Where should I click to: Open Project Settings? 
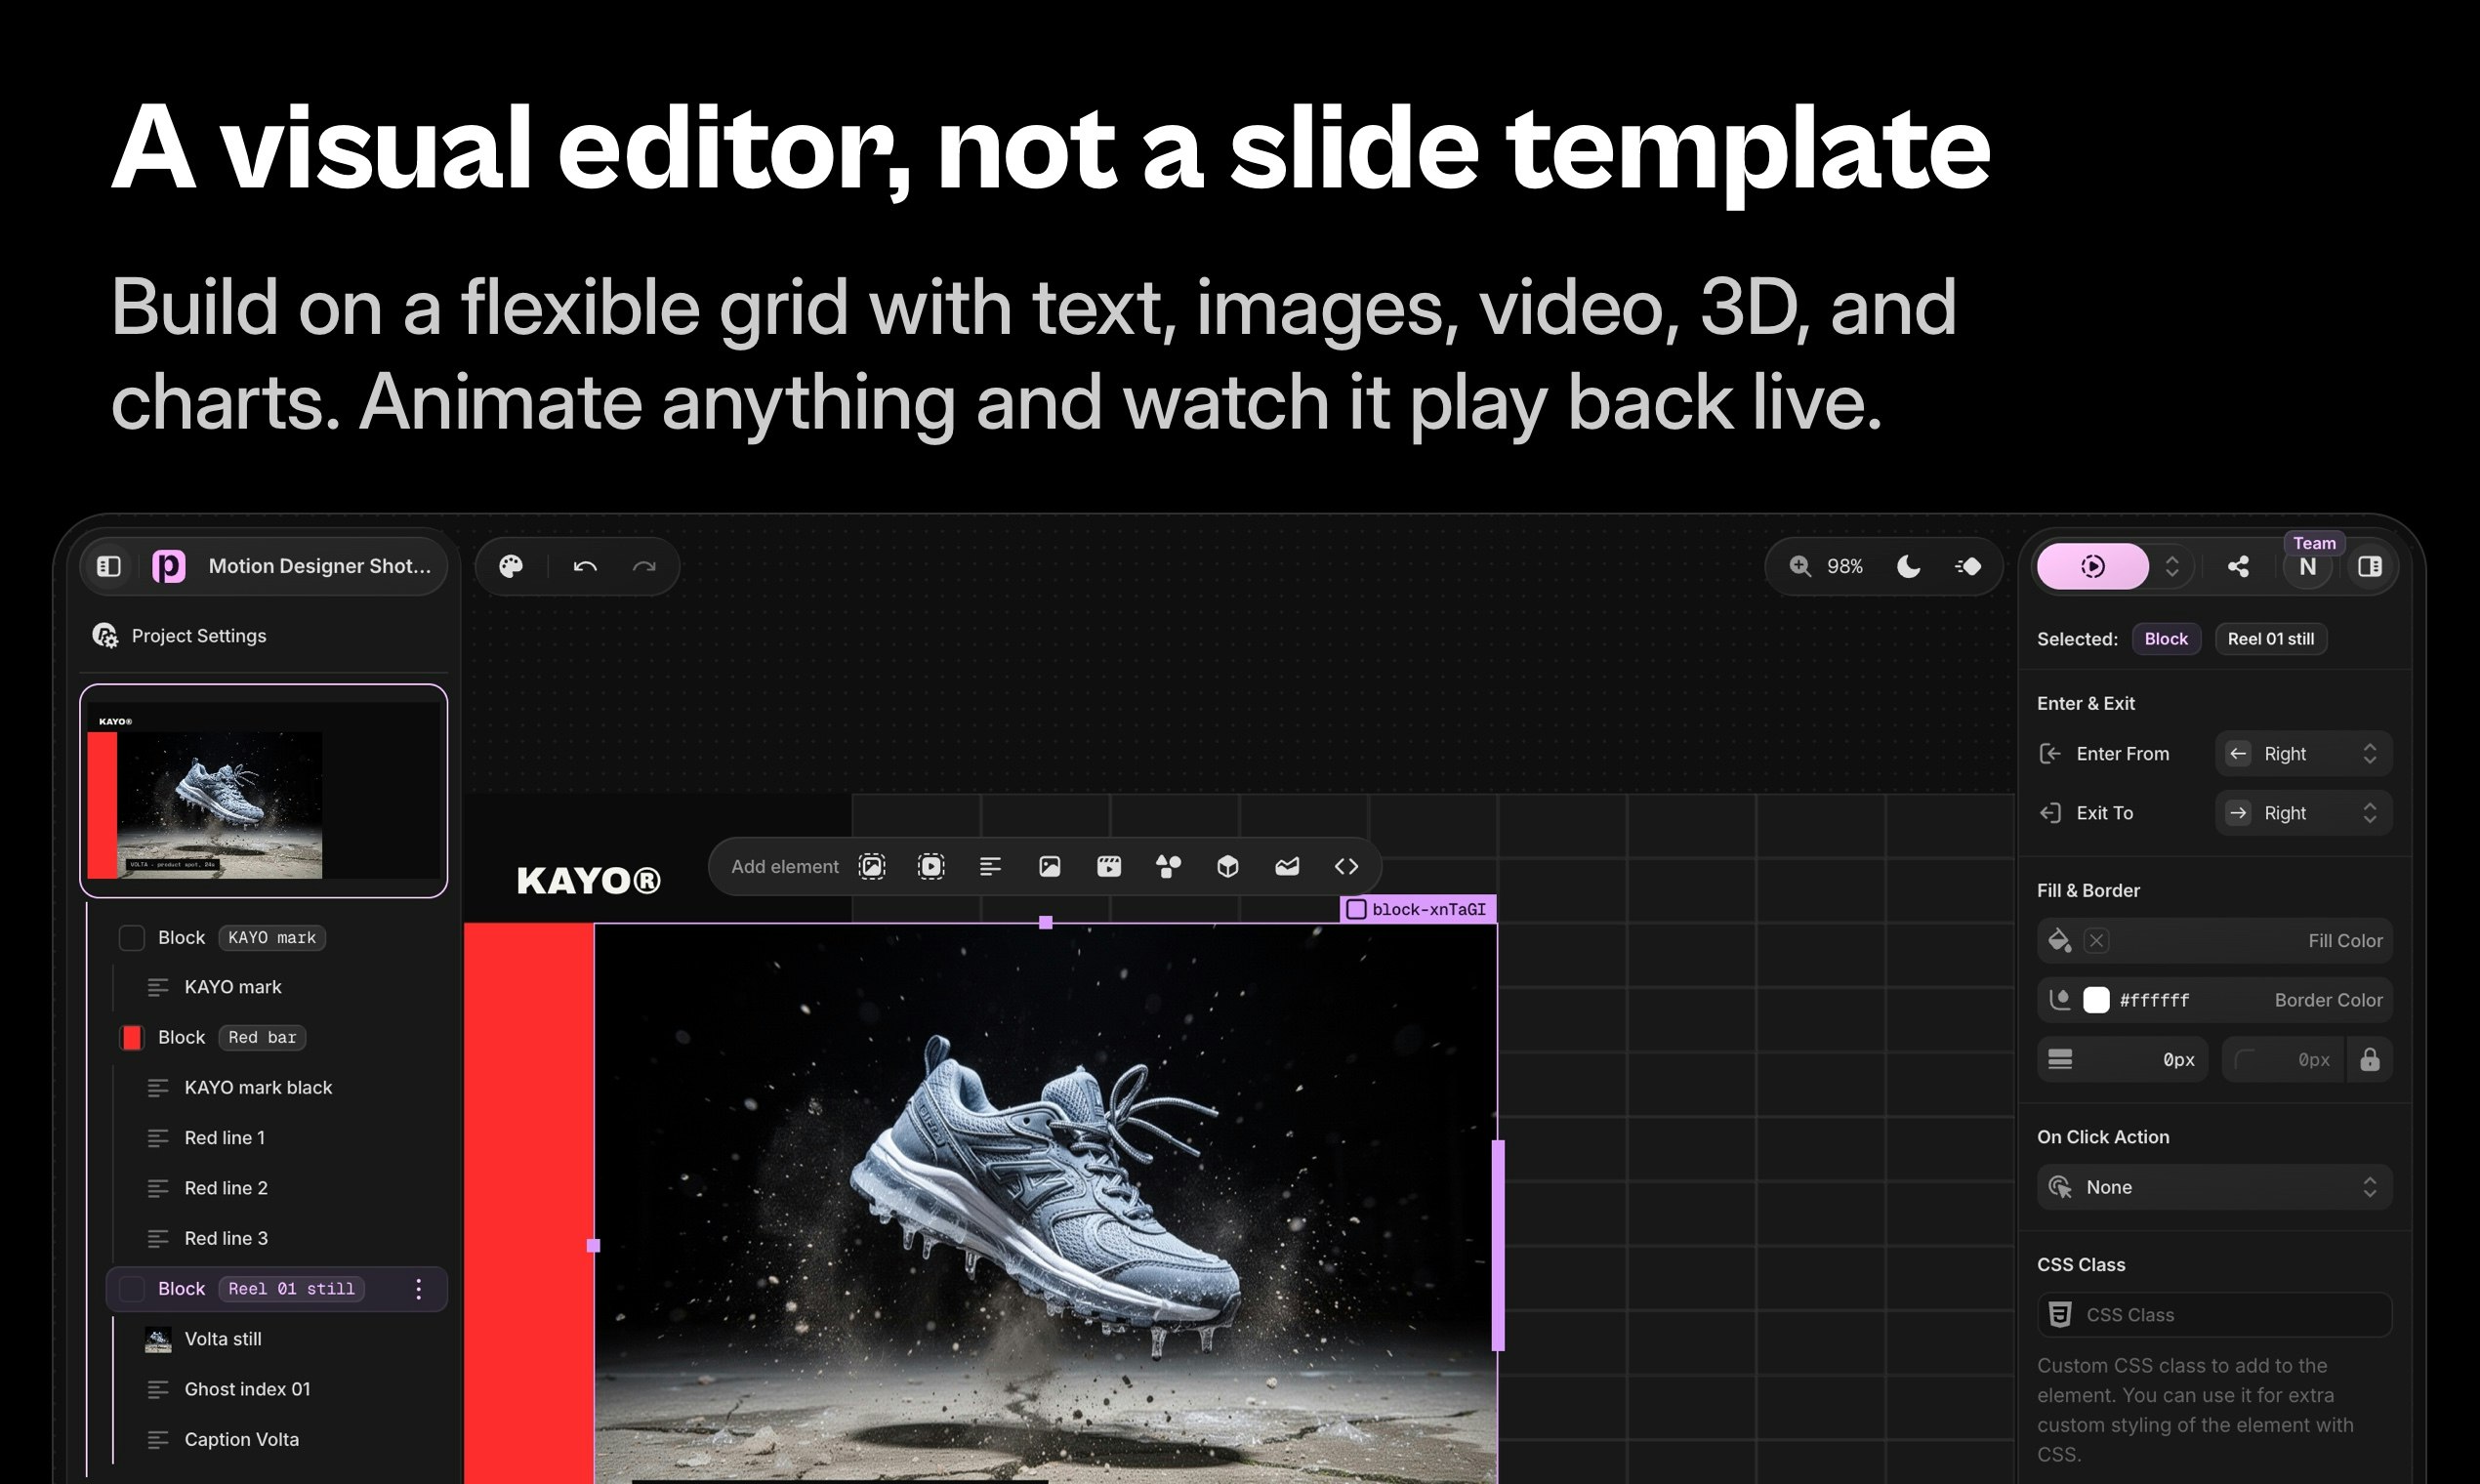(180, 636)
